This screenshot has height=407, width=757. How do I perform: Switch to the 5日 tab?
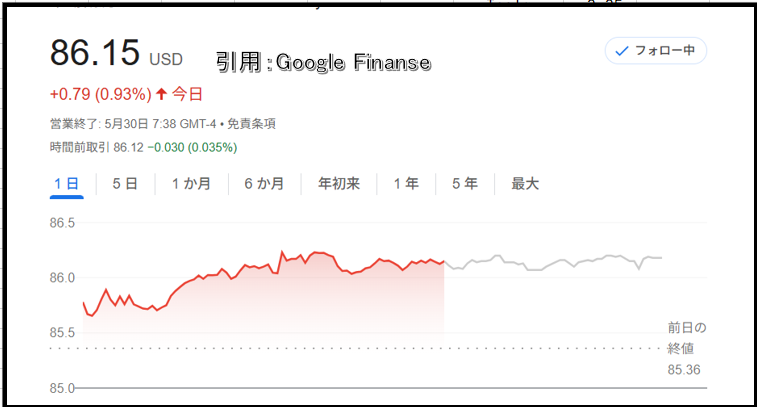point(125,184)
